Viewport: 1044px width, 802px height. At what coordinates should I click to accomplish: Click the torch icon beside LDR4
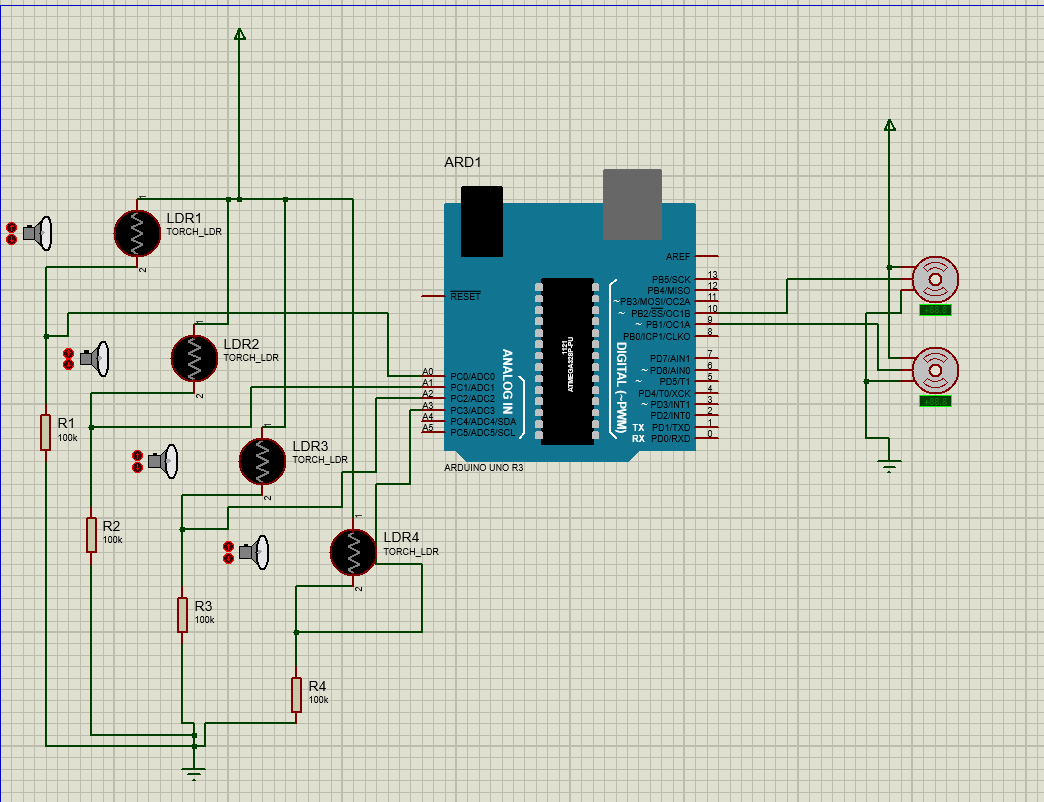pyautogui.click(x=254, y=552)
